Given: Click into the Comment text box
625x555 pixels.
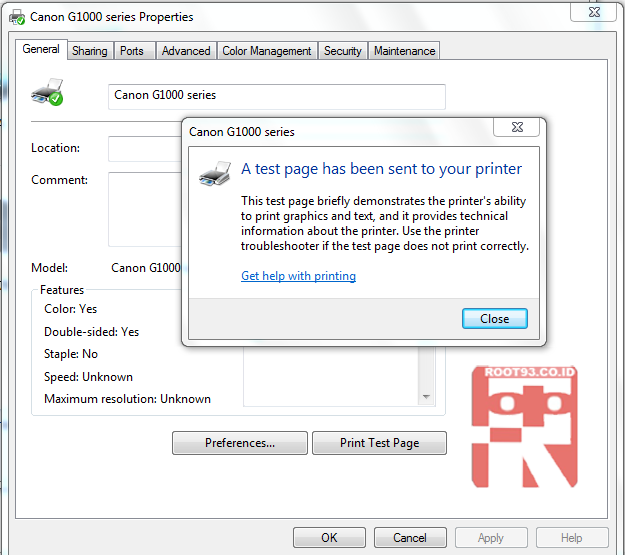Looking at the screenshot, I should 145,209.
